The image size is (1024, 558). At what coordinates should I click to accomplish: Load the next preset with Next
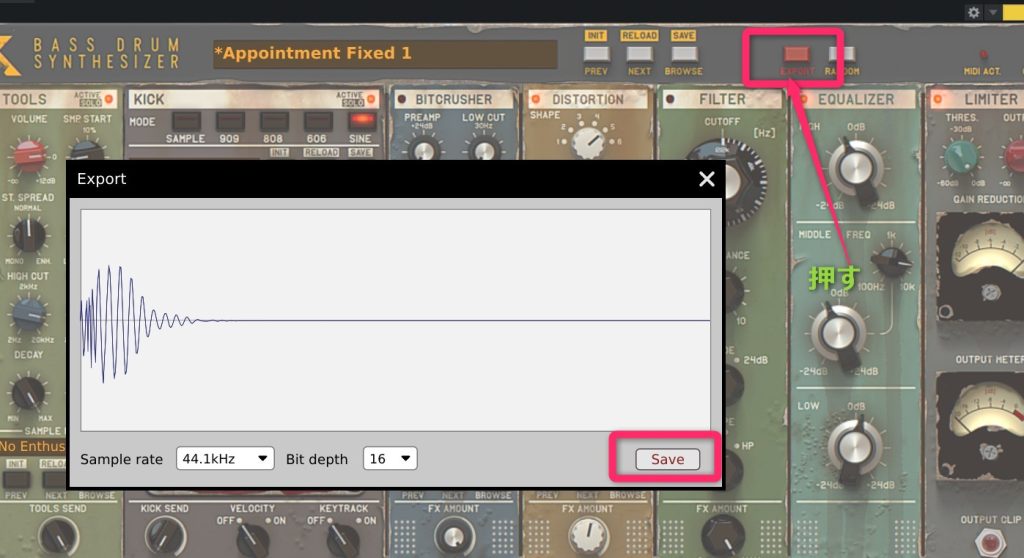tap(639, 54)
